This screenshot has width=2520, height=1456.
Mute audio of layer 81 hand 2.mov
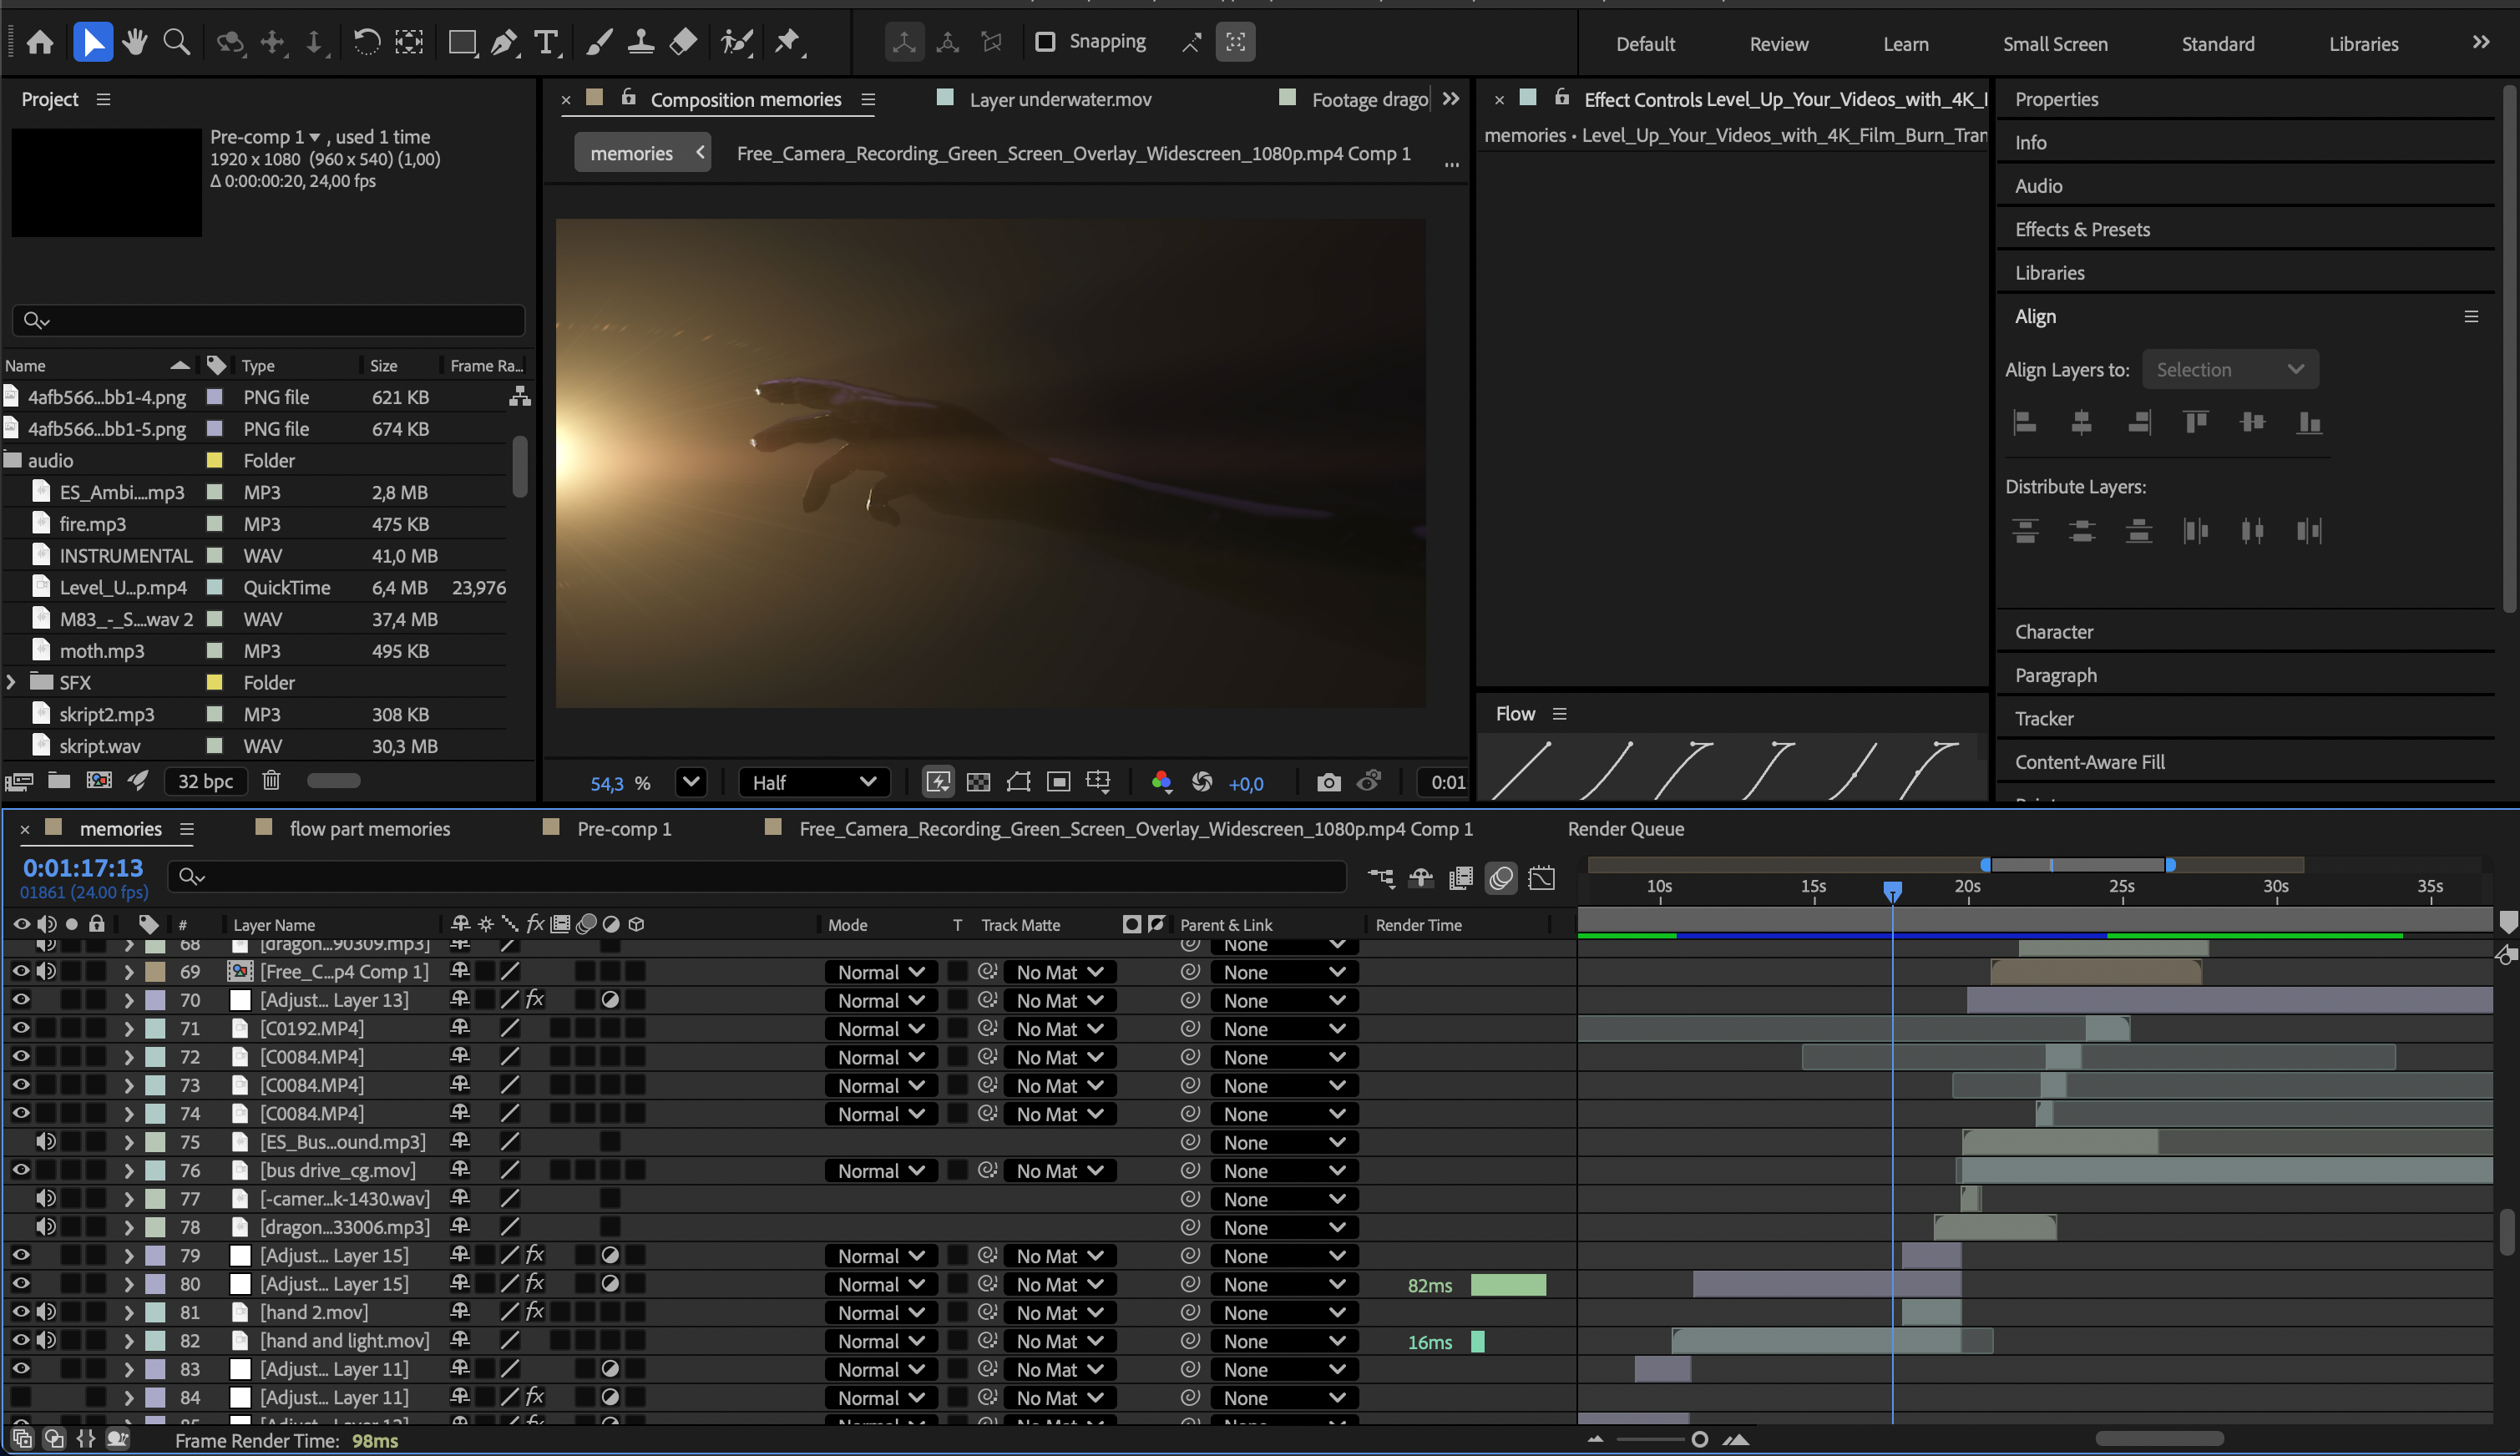[x=46, y=1311]
